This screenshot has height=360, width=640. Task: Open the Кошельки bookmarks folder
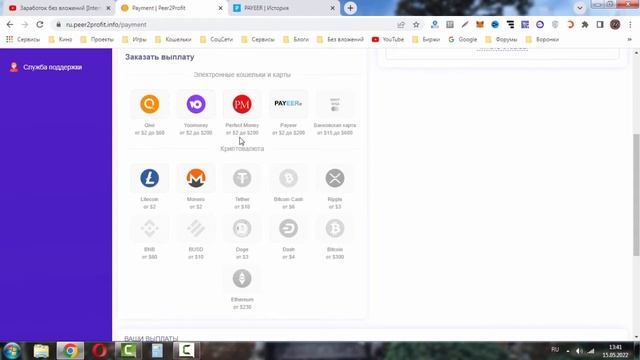coord(173,40)
